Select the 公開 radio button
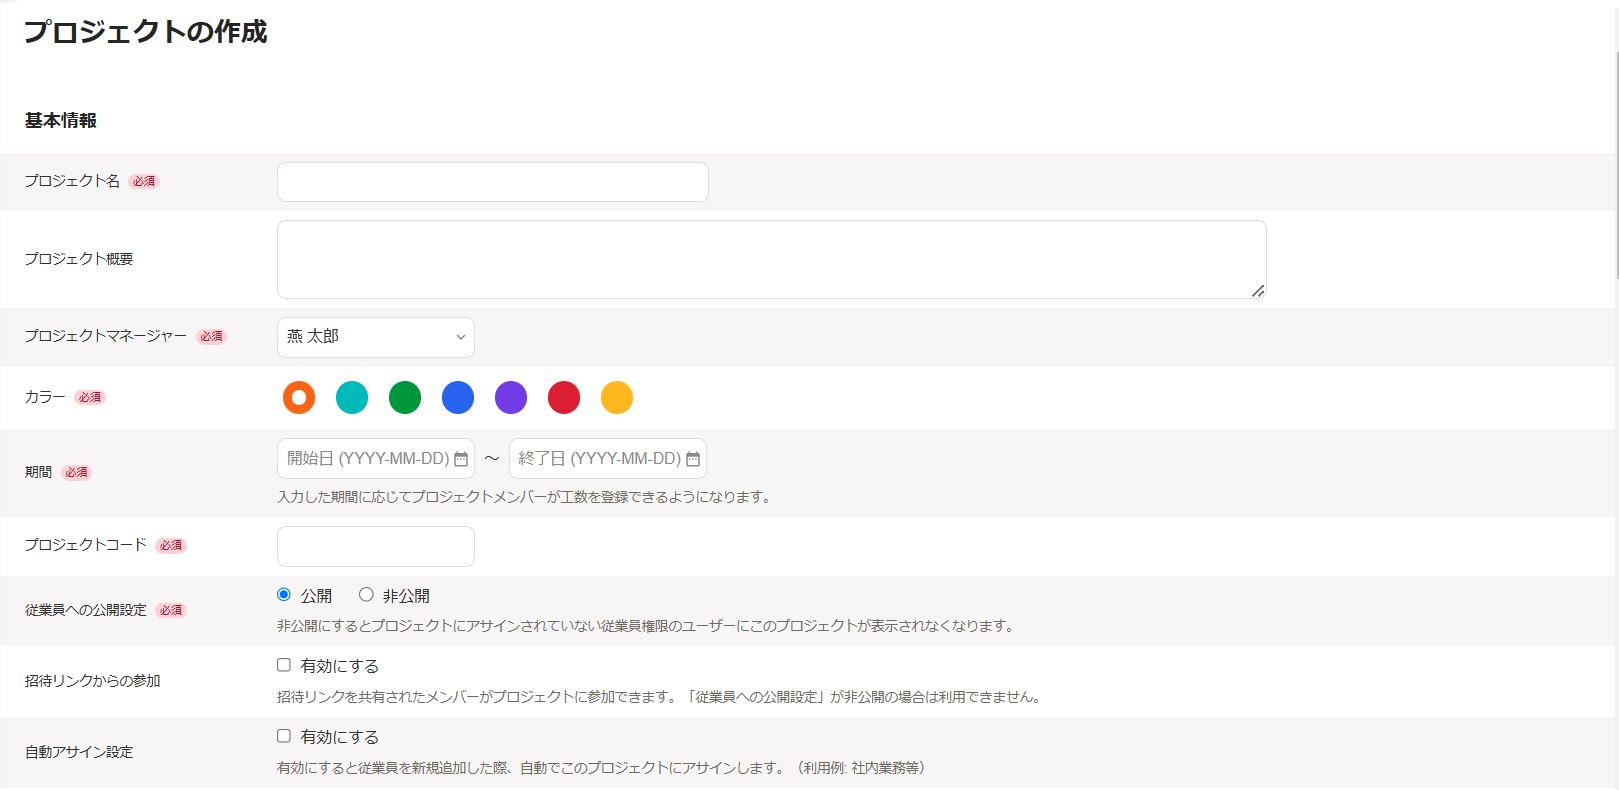This screenshot has width=1619, height=790. 284,595
